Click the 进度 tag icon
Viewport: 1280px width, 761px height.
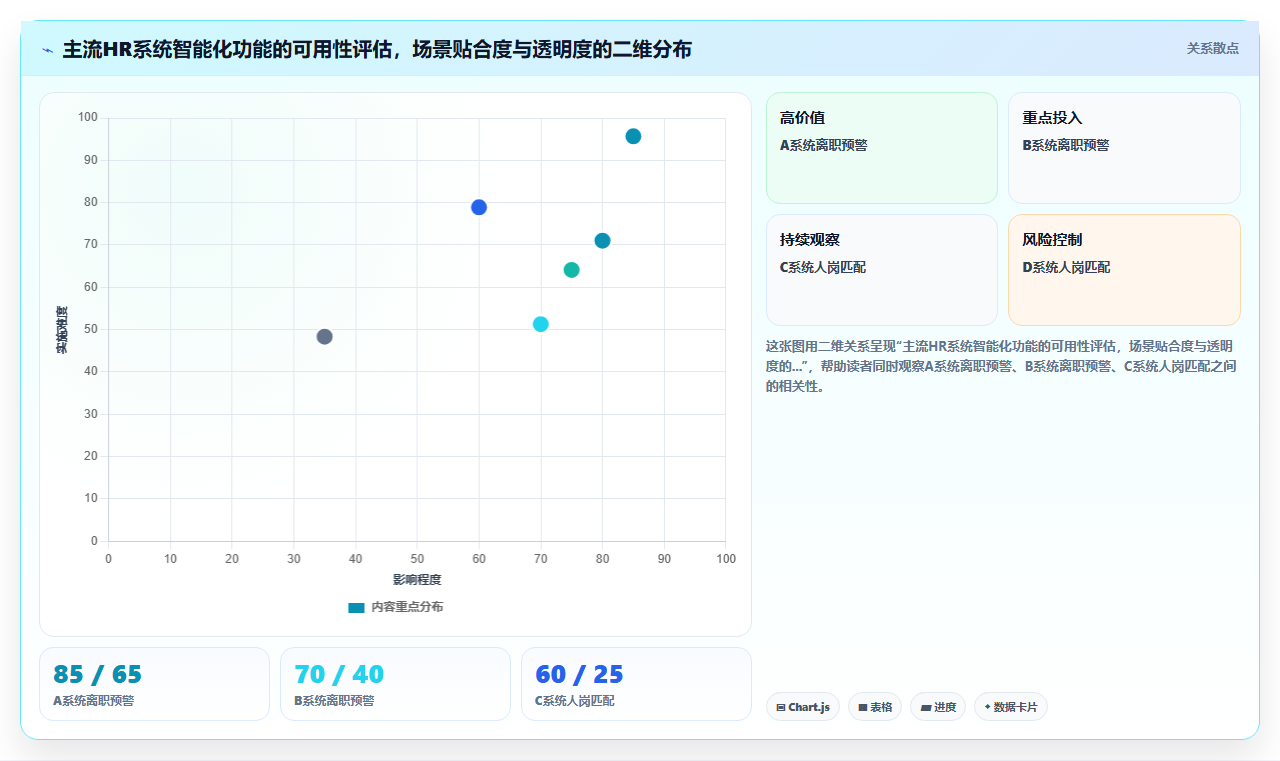point(926,708)
